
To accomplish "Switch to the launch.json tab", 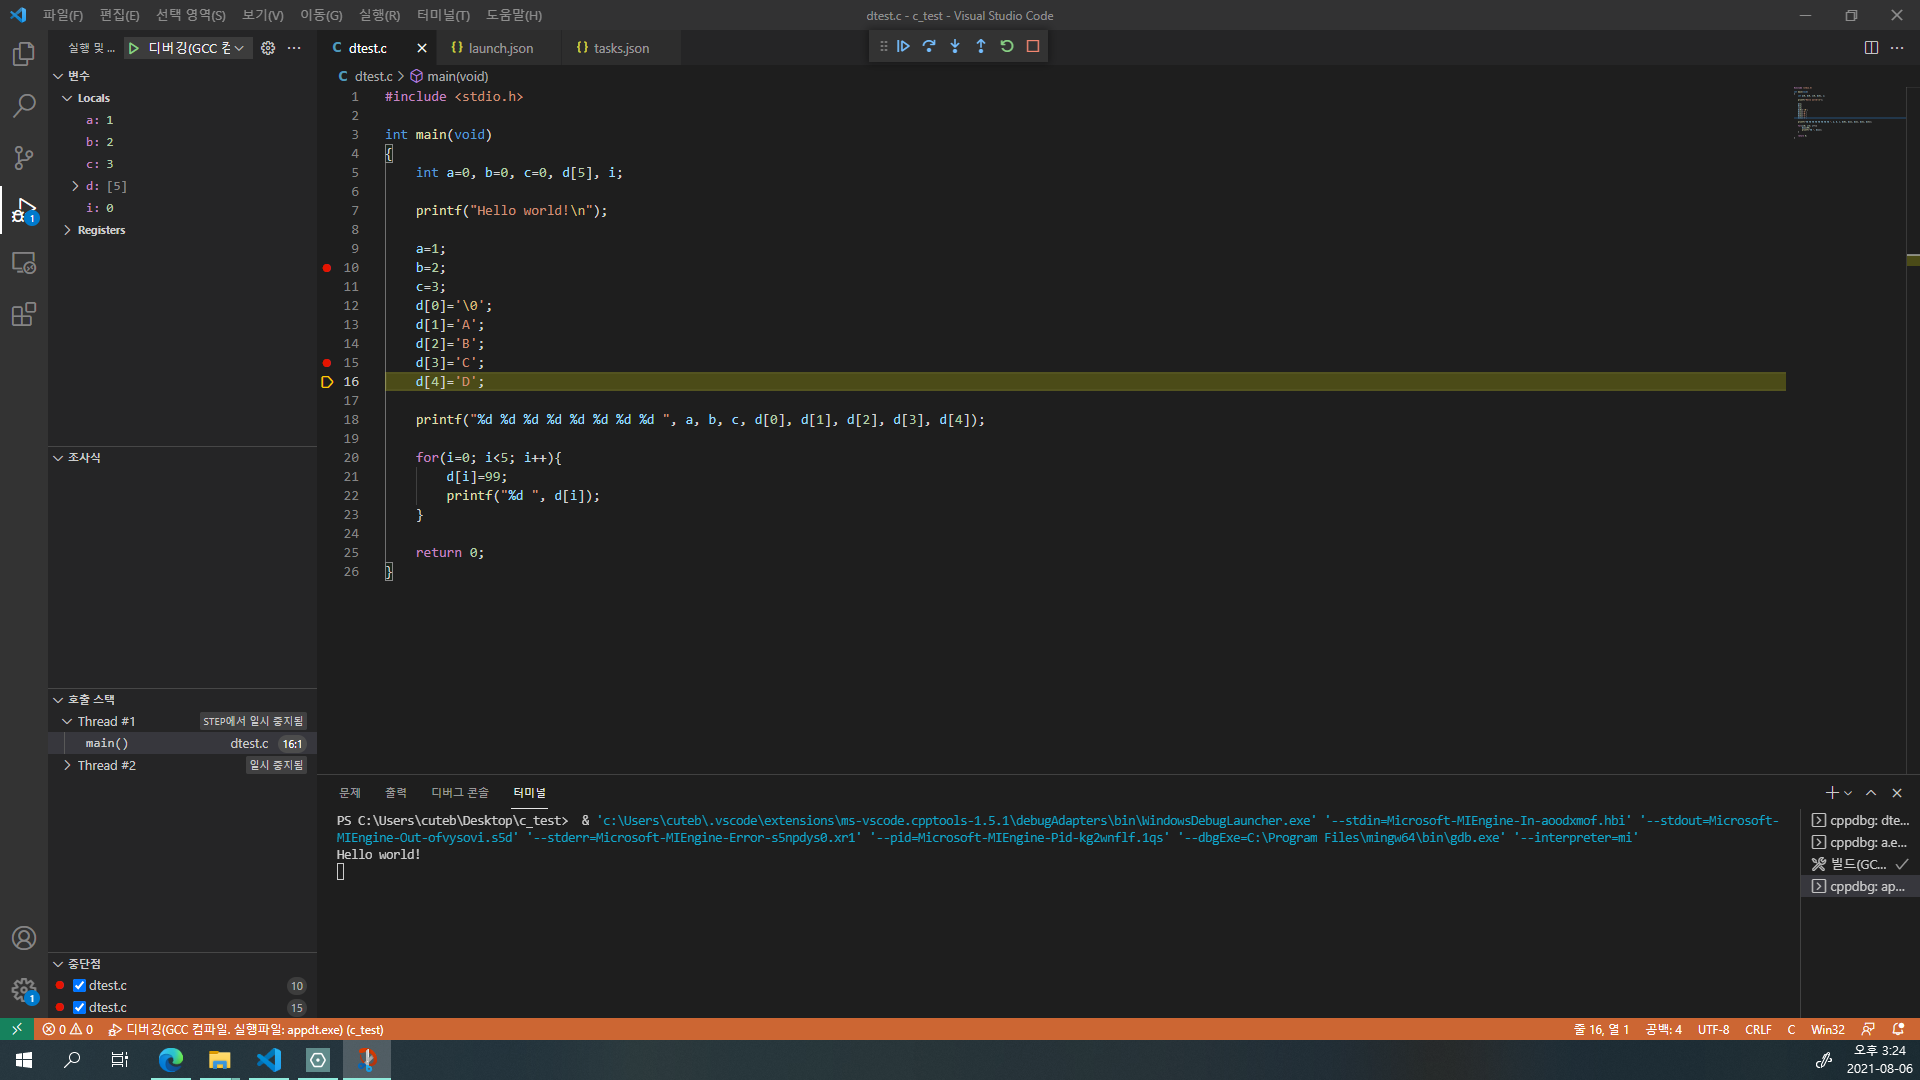I will click(x=500, y=48).
